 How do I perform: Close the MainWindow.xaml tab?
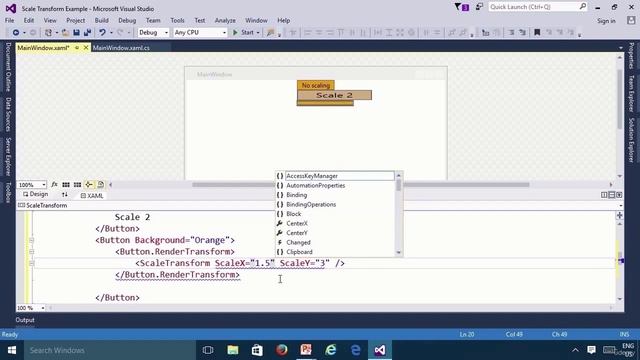pyautogui.click(x=86, y=48)
